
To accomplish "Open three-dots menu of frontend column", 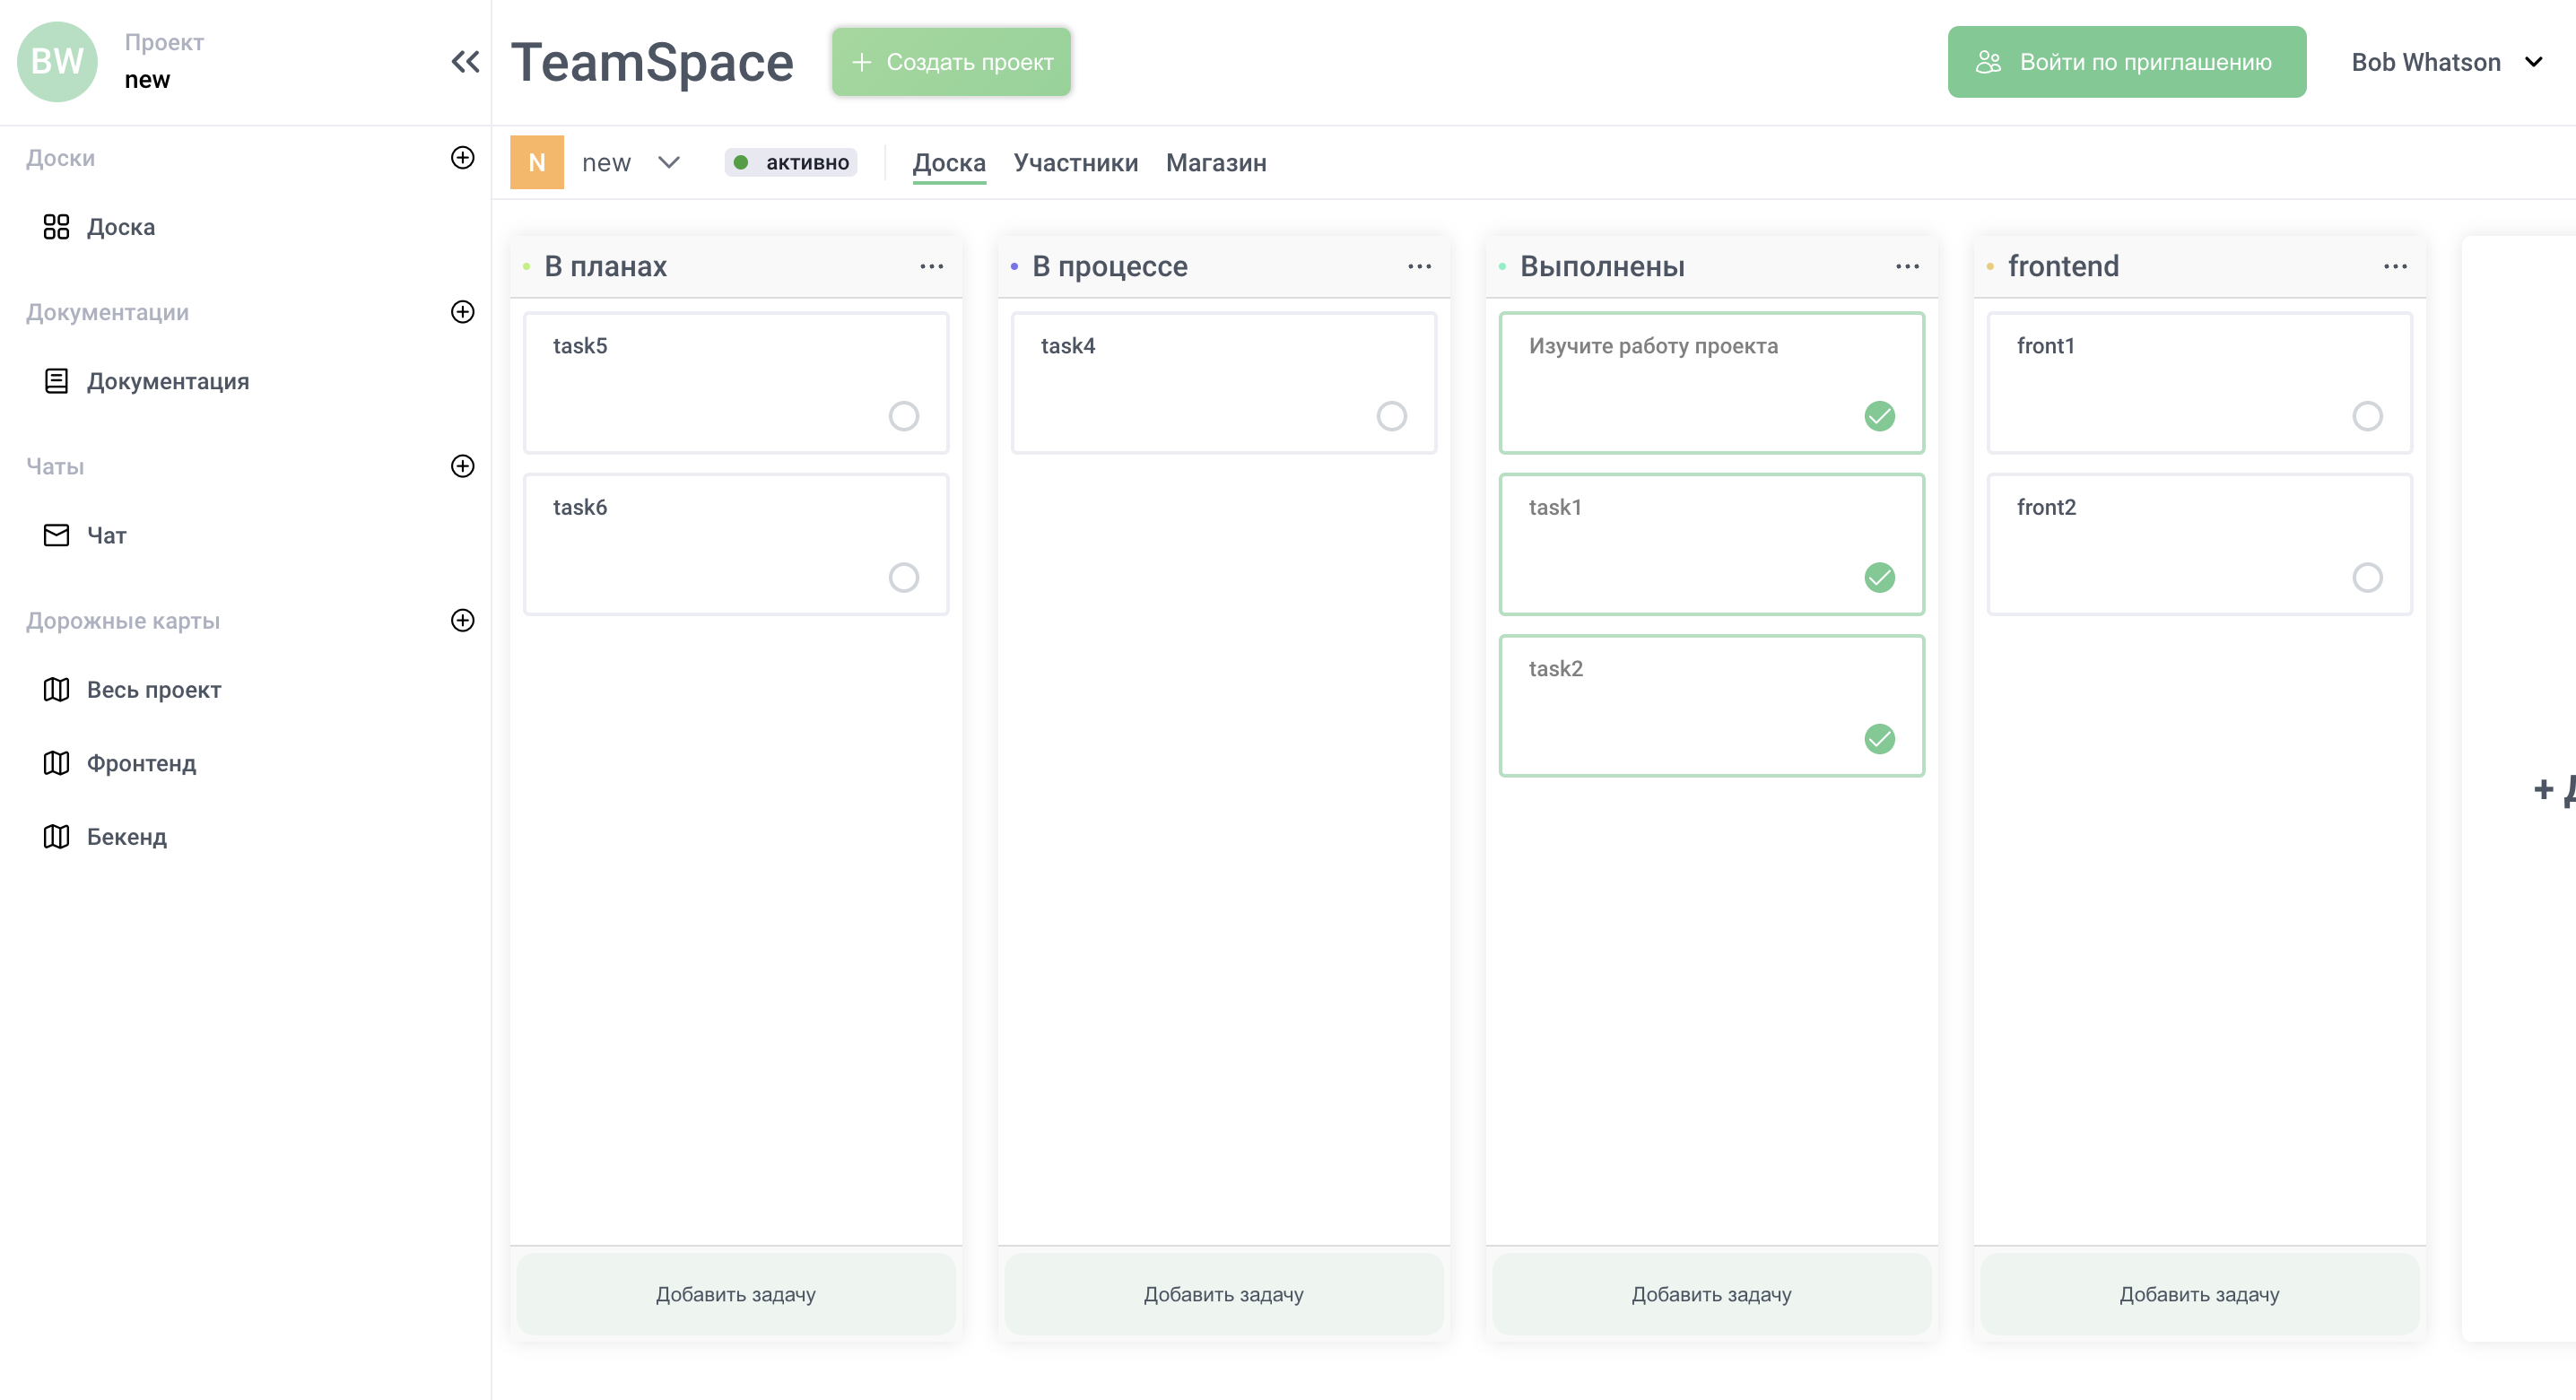I will pyautogui.click(x=2395, y=266).
